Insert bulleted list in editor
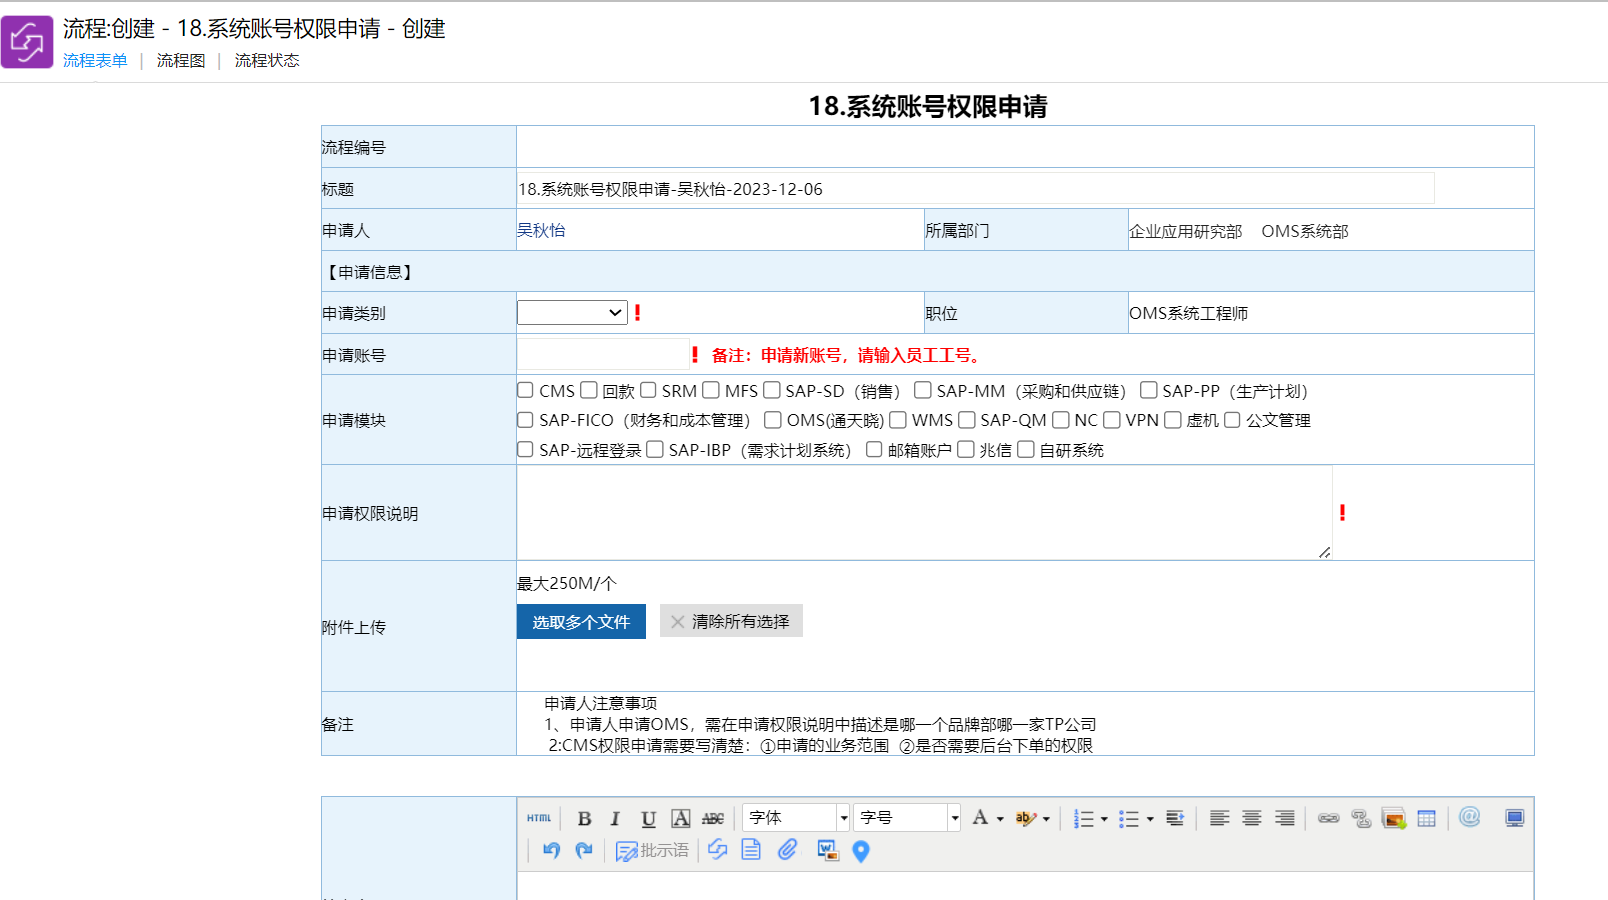 click(1129, 818)
